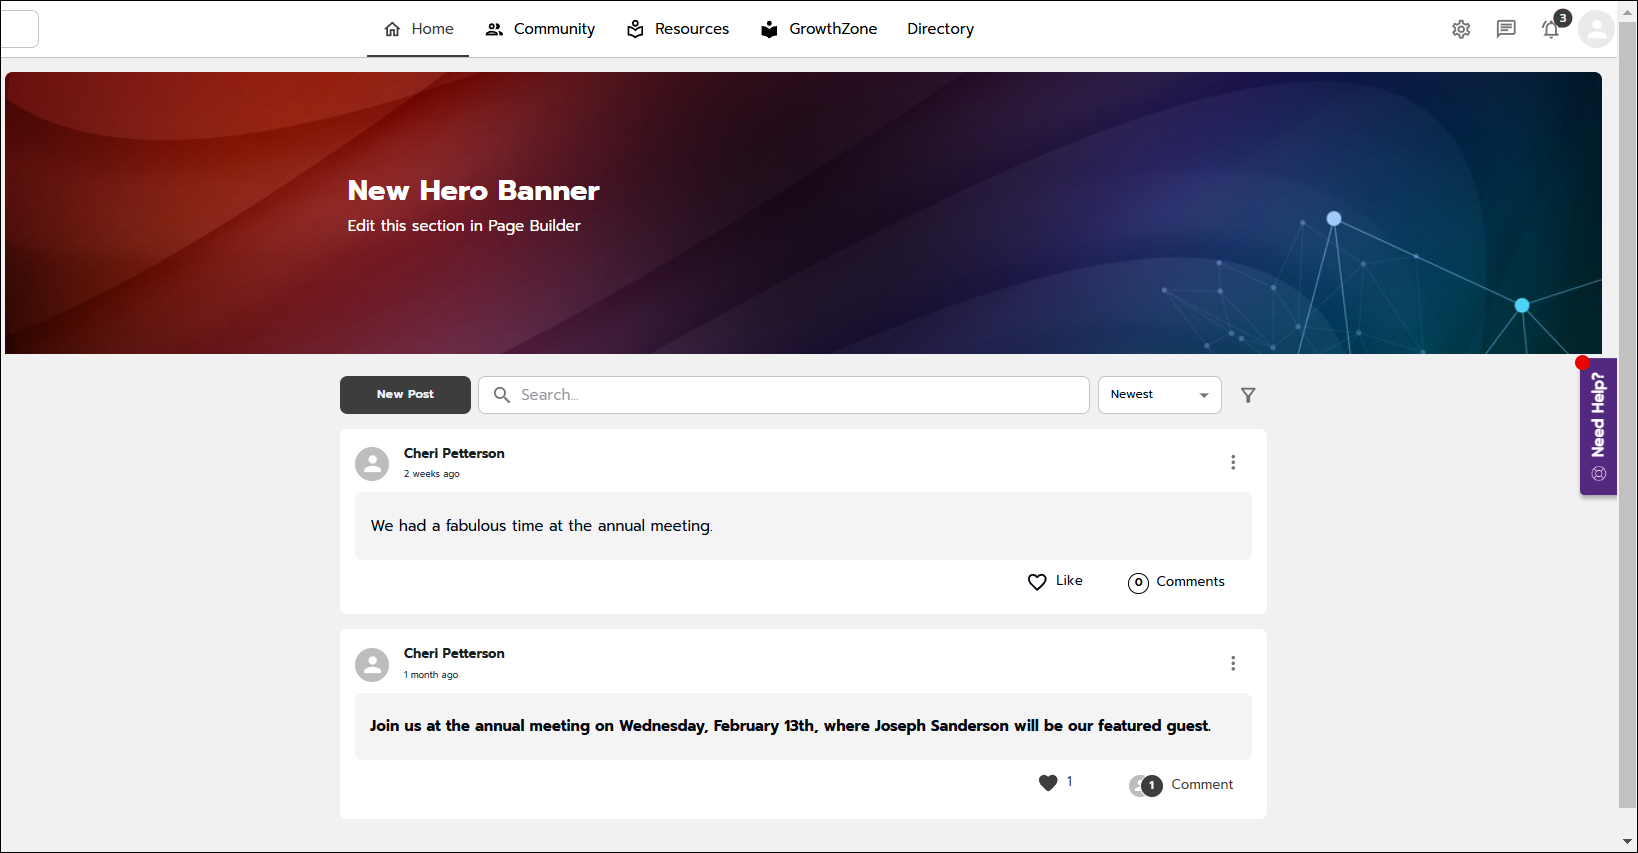The image size is (1638, 853).
Task: Open options menu on the fabulous time post
Action: pos(1233,462)
